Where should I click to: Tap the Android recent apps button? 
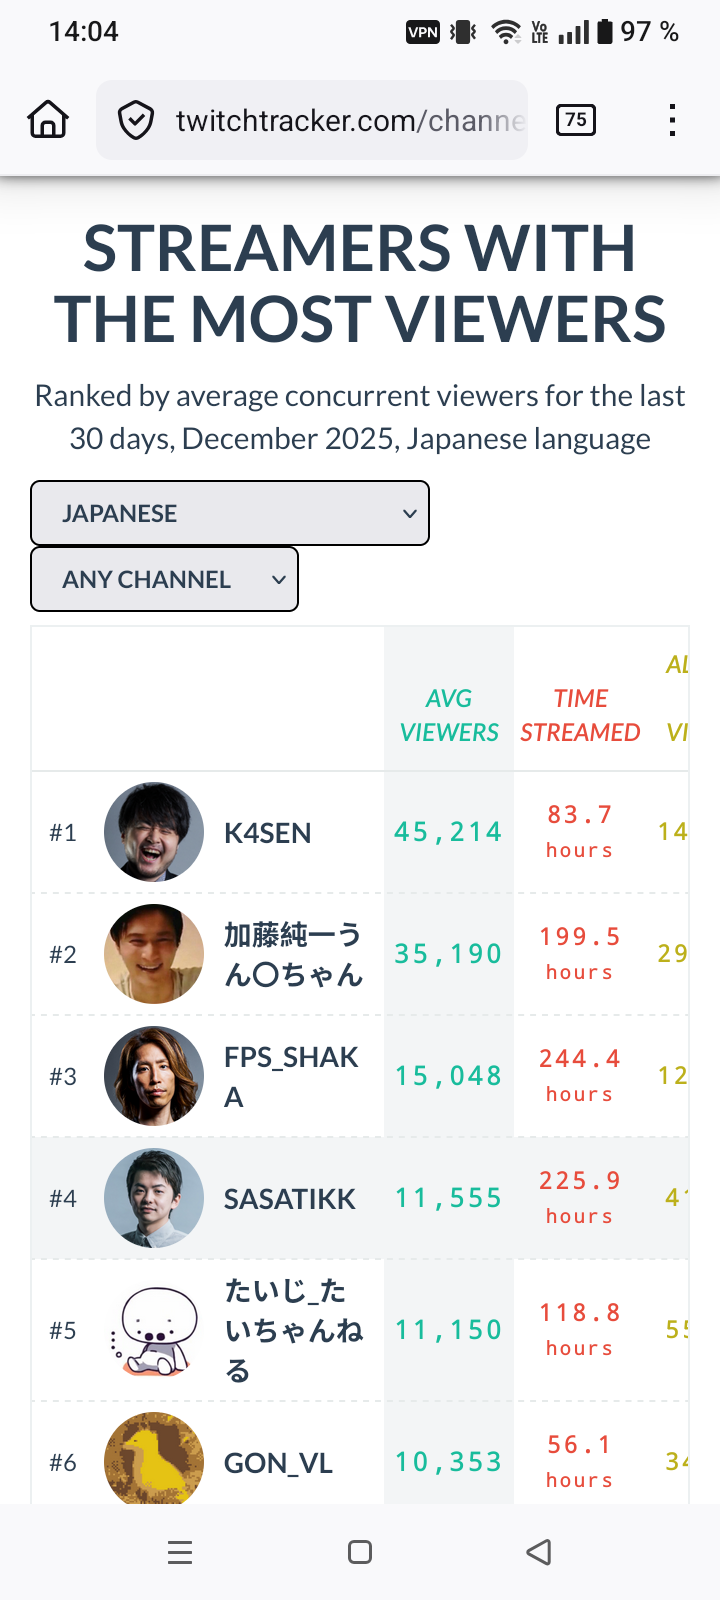coord(180,1552)
